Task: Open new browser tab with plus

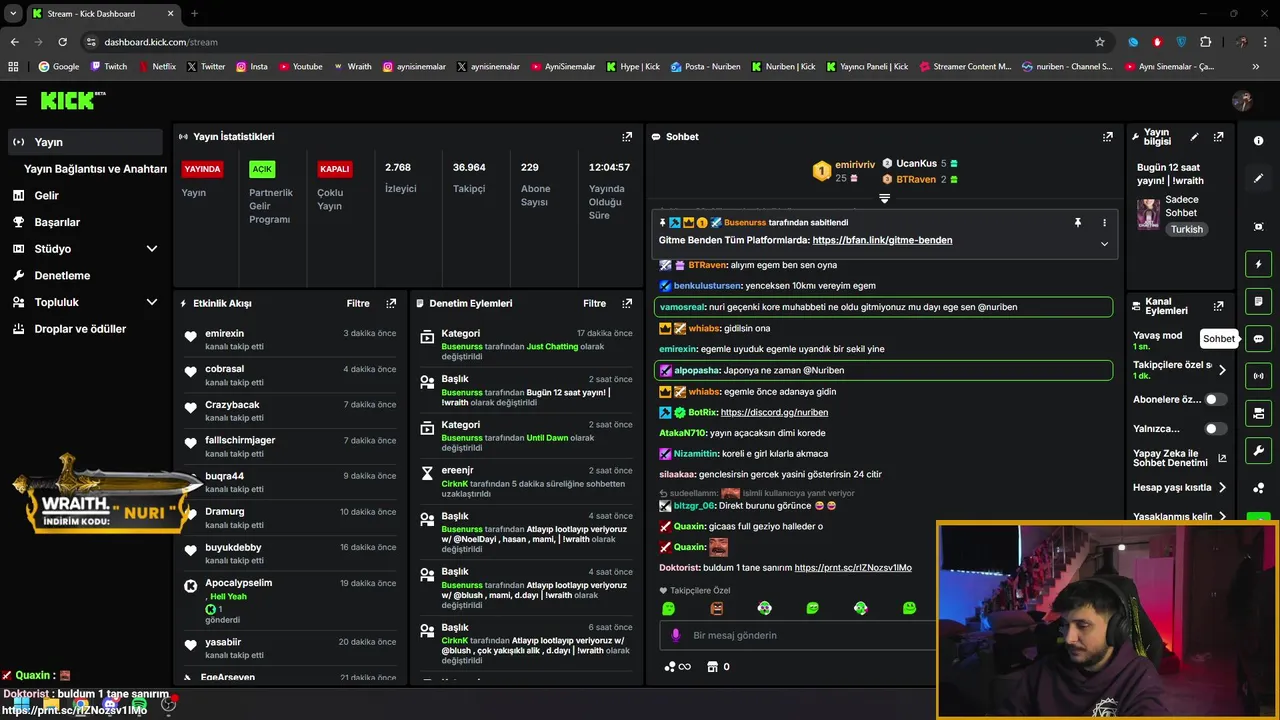Action: point(194,14)
